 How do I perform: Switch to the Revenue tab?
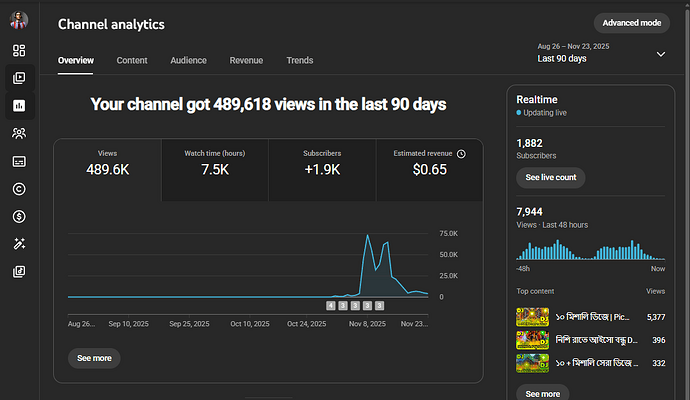pos(246,61)
